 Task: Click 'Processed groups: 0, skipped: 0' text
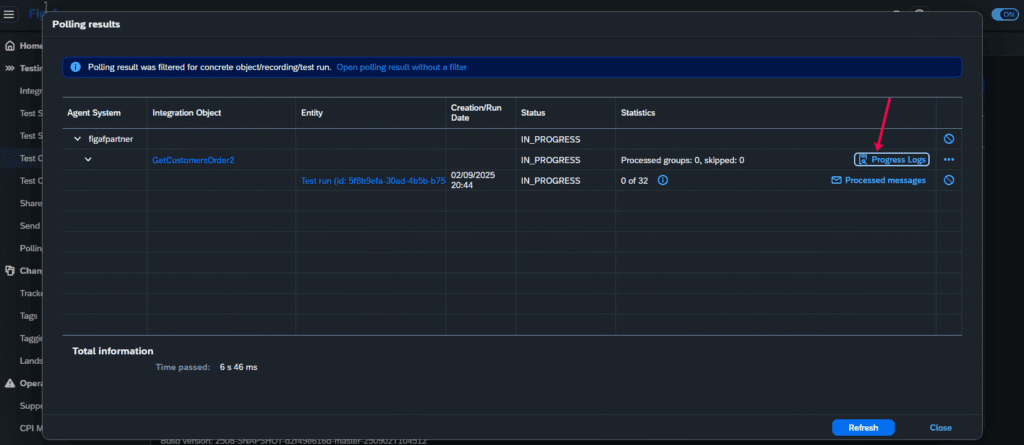pyautogui.click(x=682, y=160)
